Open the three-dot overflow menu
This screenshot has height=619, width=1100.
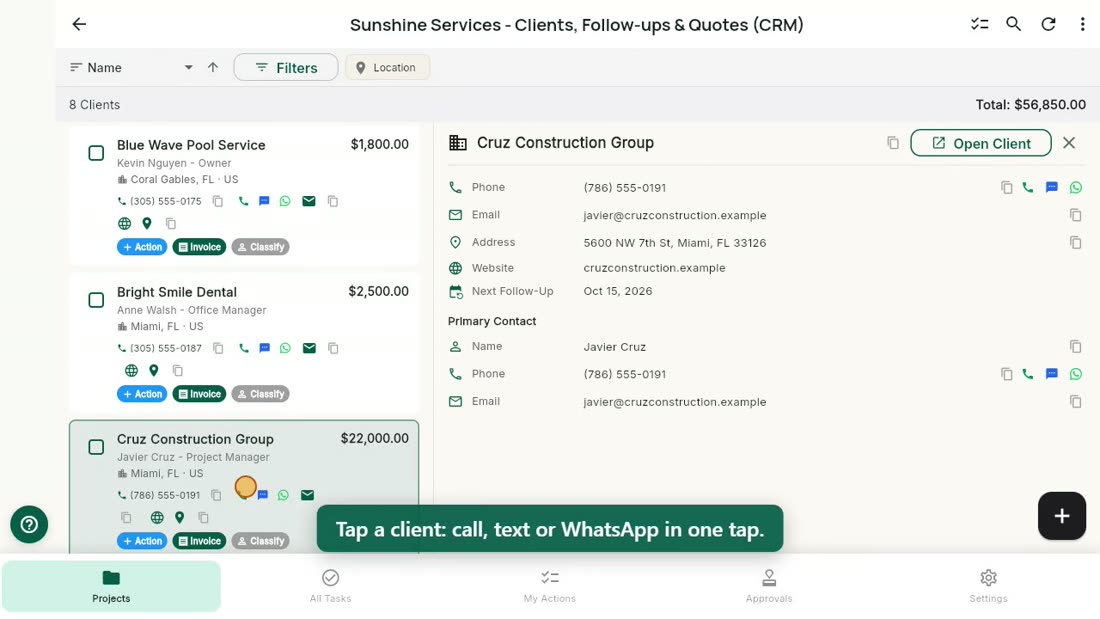(x=1082, y=24)
